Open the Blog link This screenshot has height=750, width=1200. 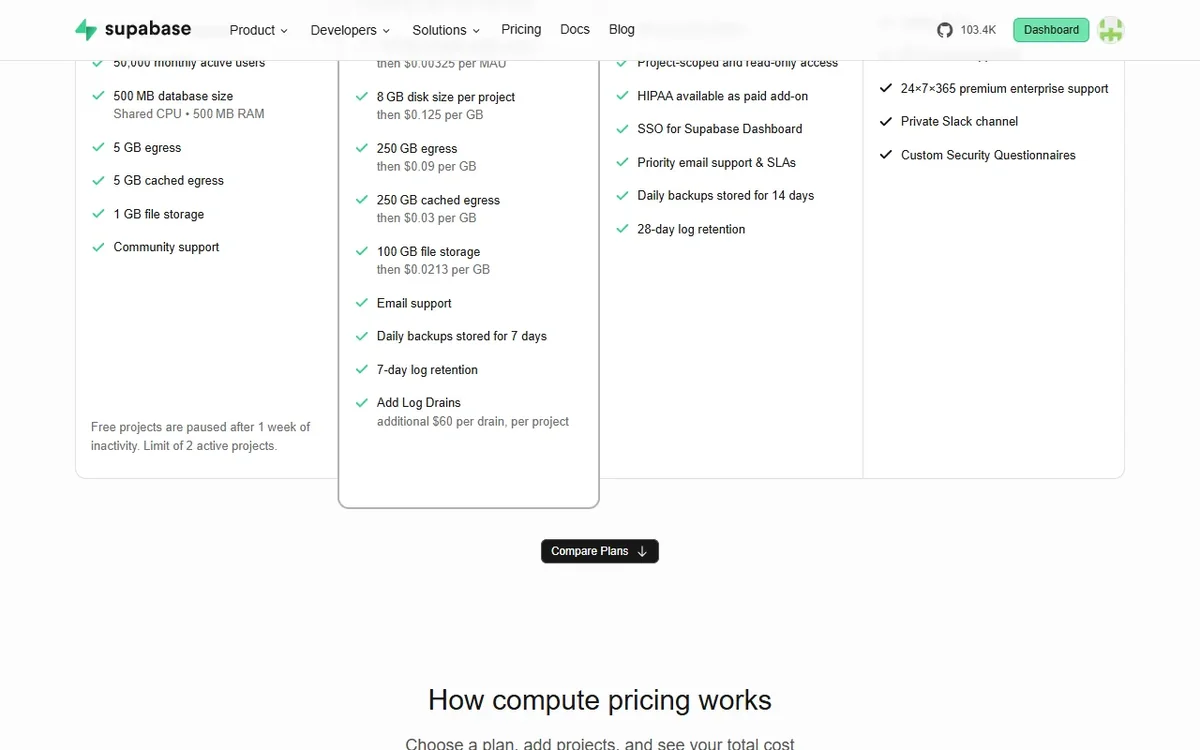(622, 29)
